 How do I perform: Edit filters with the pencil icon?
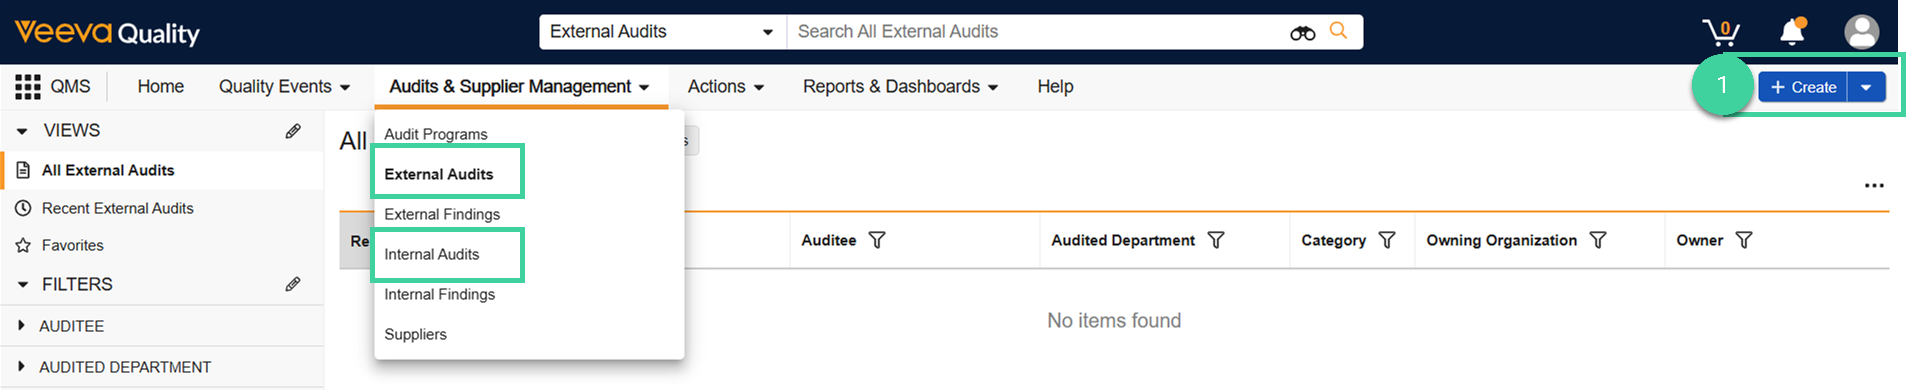coord(293,284)
